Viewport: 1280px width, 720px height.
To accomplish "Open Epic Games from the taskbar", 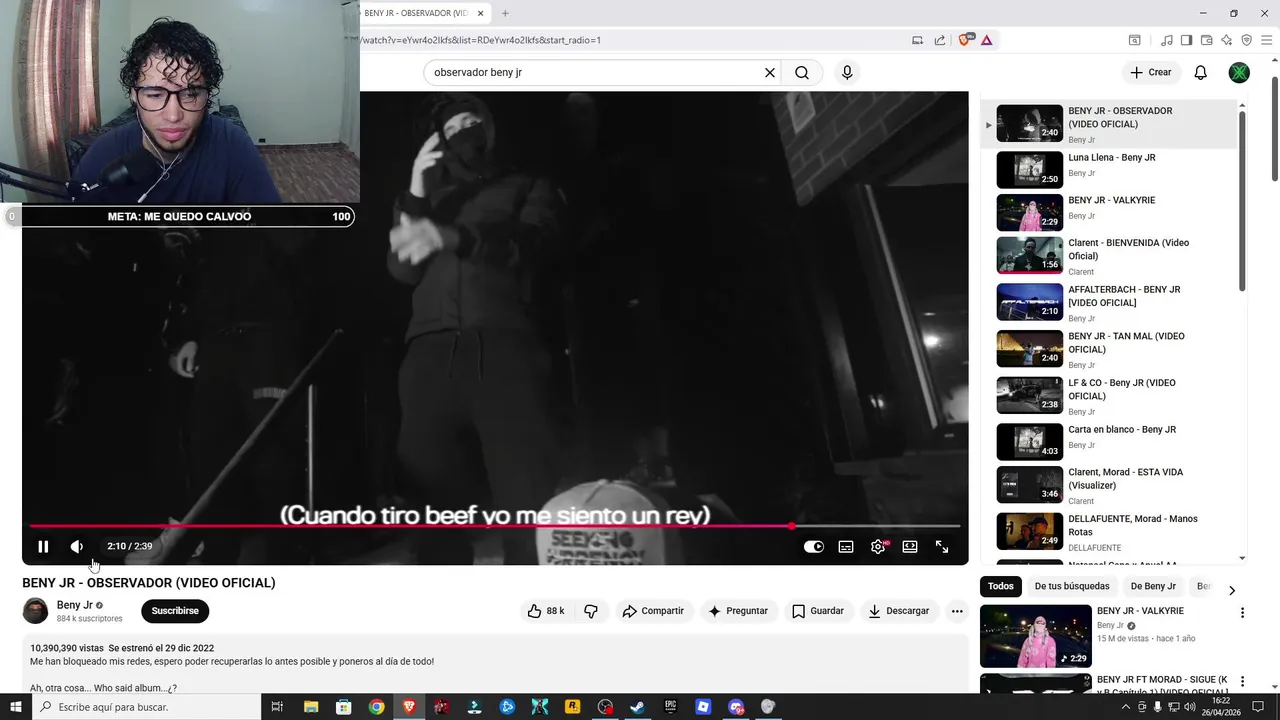I will [x=670, y=707].
